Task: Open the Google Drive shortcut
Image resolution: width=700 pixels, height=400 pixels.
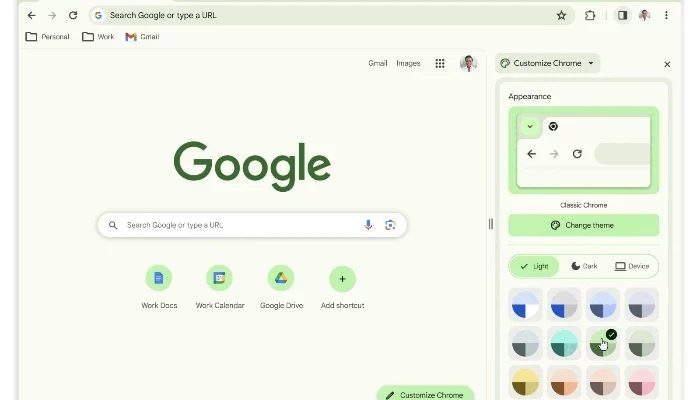Action: [x=281, y=287]
